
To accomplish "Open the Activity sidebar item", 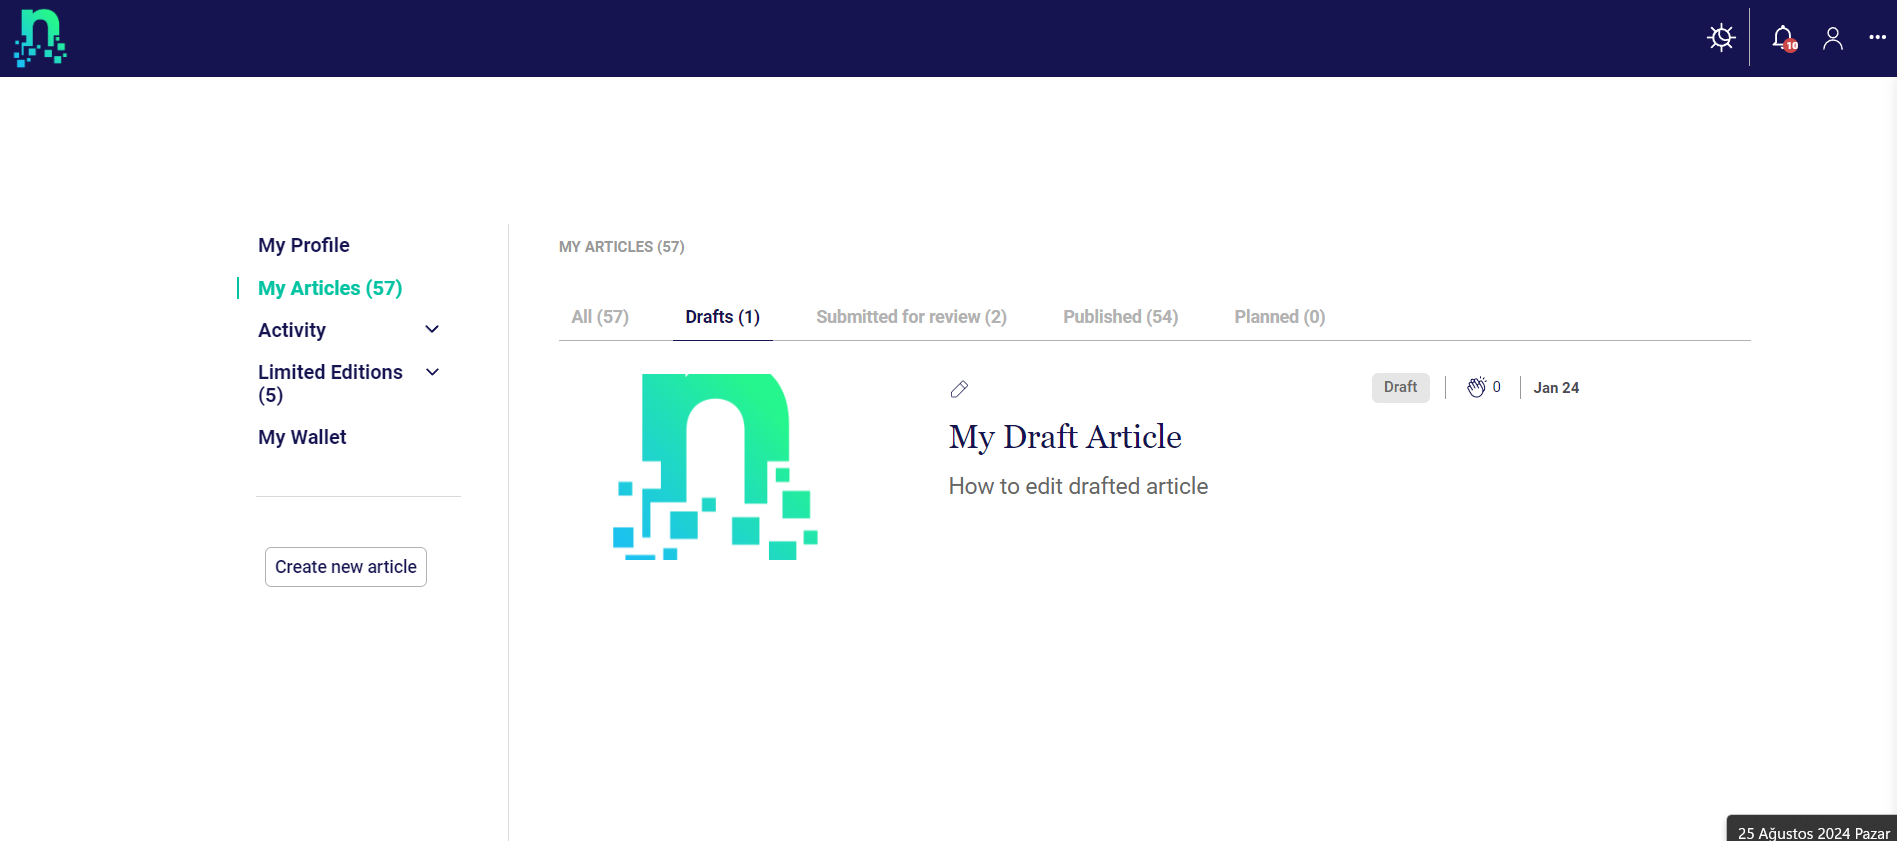I will (x=292, y=330).
